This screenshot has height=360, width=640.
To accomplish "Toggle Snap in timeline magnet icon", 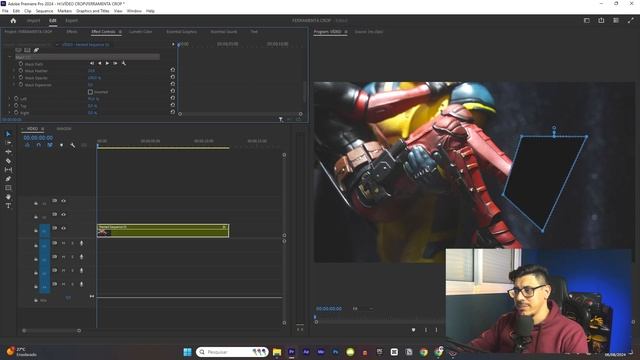I will point(39,145).
